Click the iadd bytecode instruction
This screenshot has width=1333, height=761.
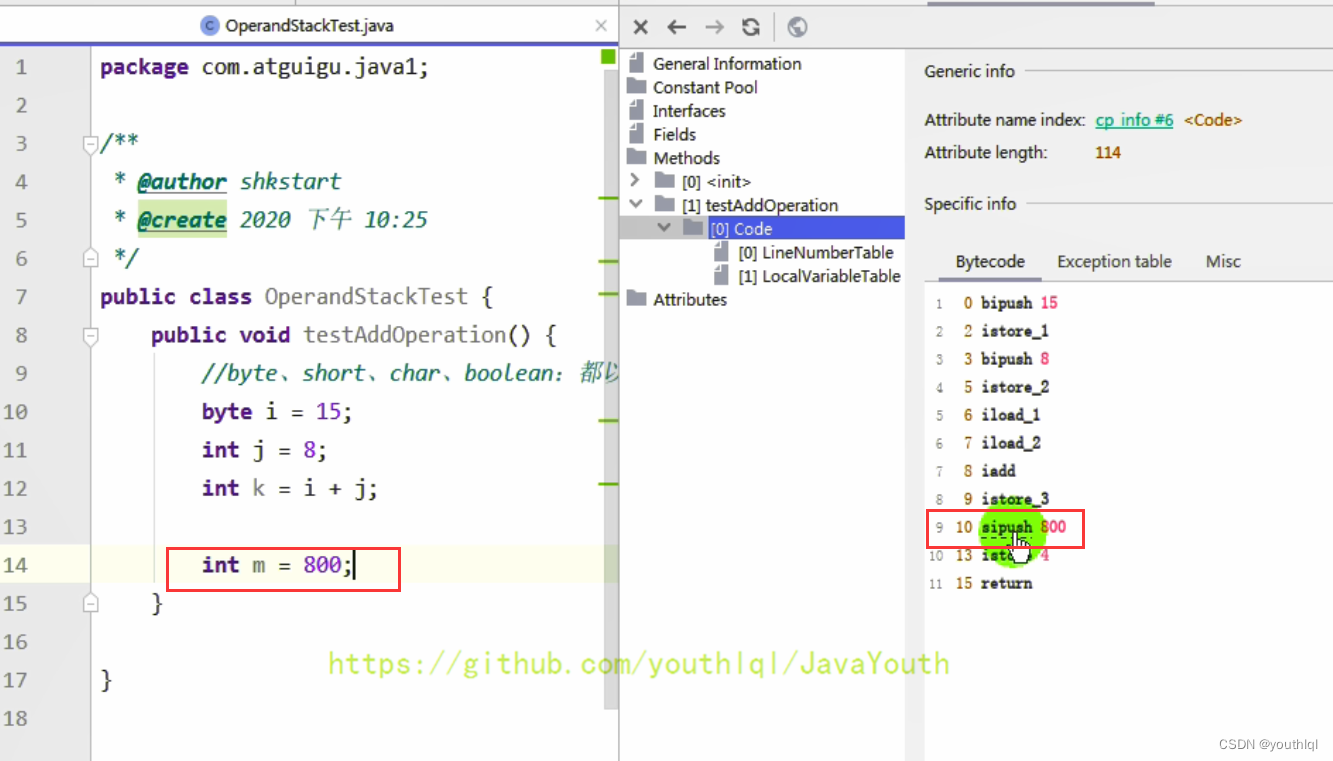click(x=998, y=471)
